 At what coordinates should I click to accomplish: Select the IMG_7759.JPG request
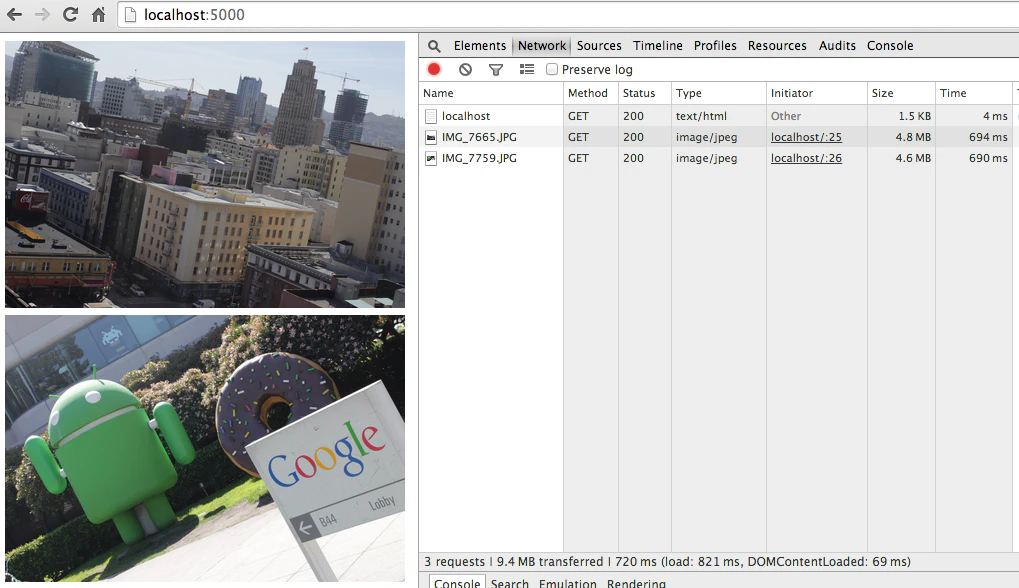click(x=719, y=158)
